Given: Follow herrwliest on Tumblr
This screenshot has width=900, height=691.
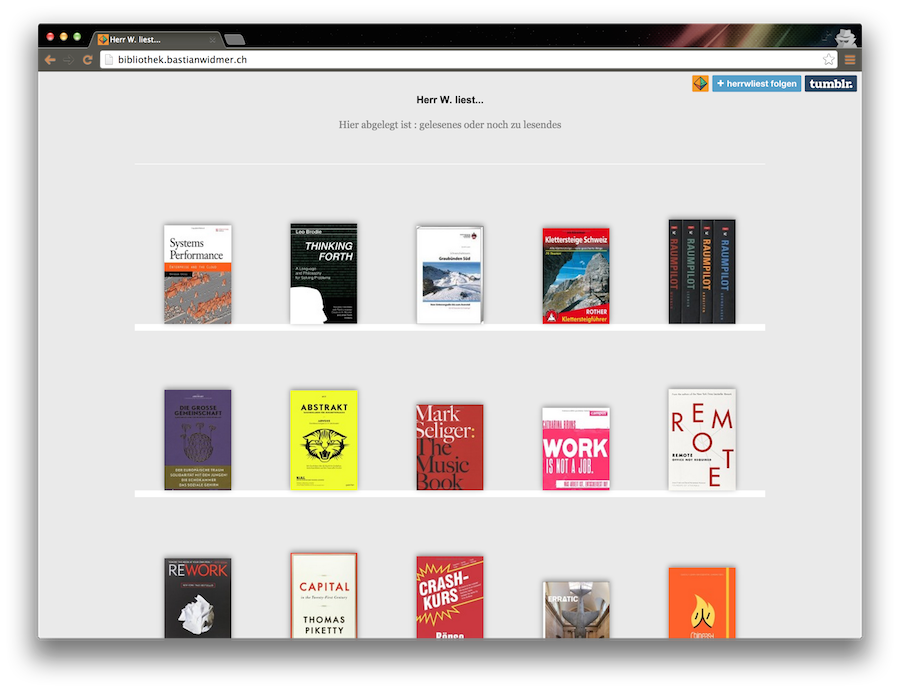Looking at the screenshot, I should 757,84.
